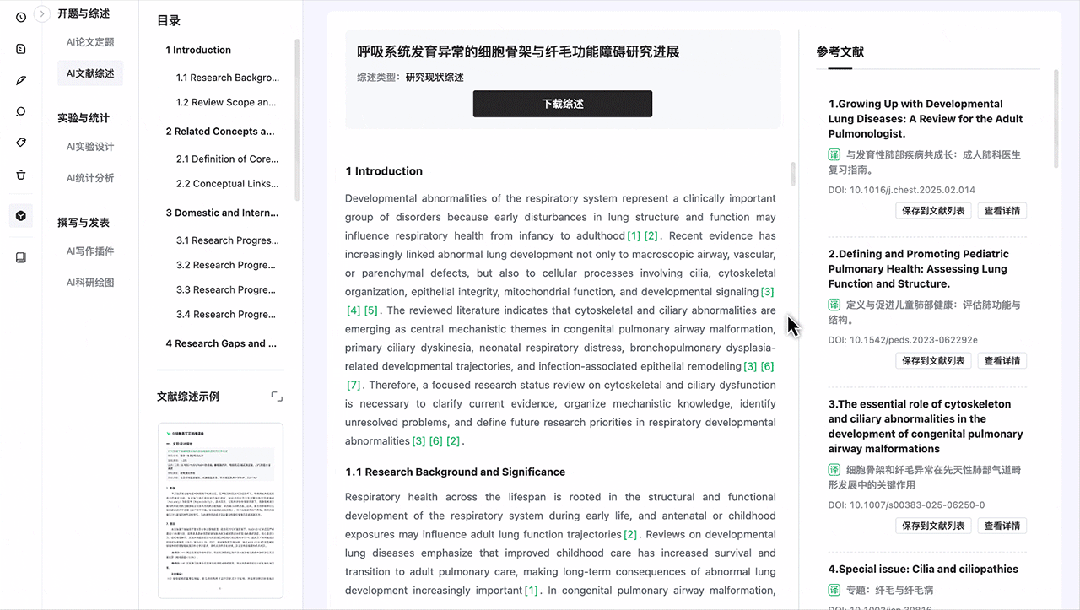Viewport: 1080px width, 610px height.
Task: Click 保存到文献列表 for 'Defining and Promoting Pediatric' reference
Action: pyautogui.click(x=933, y=361)
